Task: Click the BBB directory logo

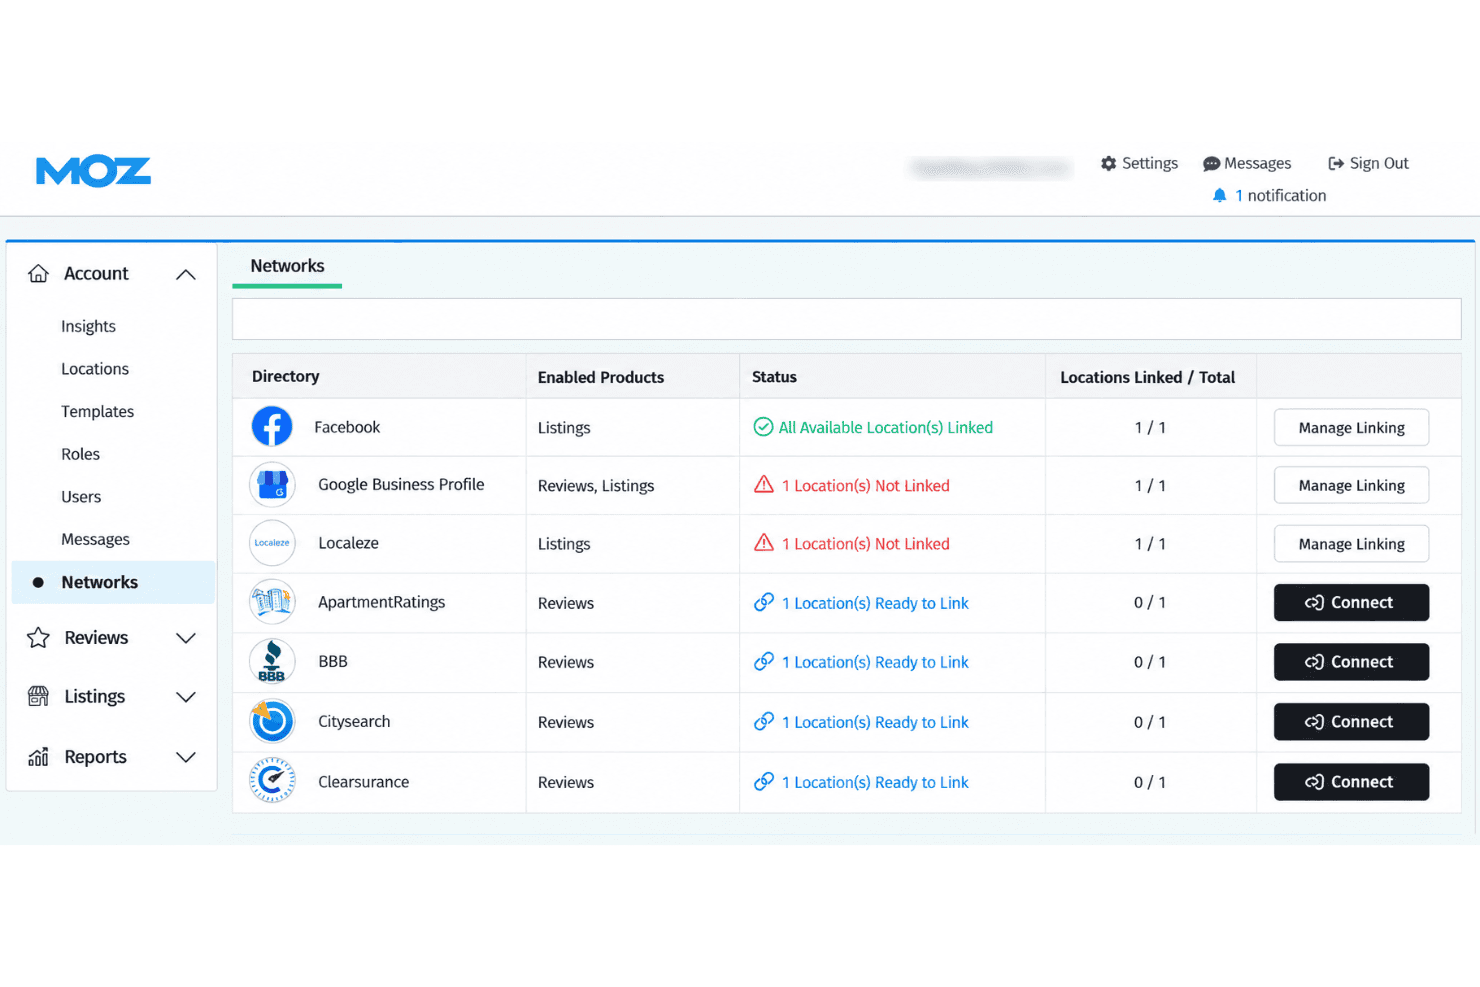Action: coord(272,661)
